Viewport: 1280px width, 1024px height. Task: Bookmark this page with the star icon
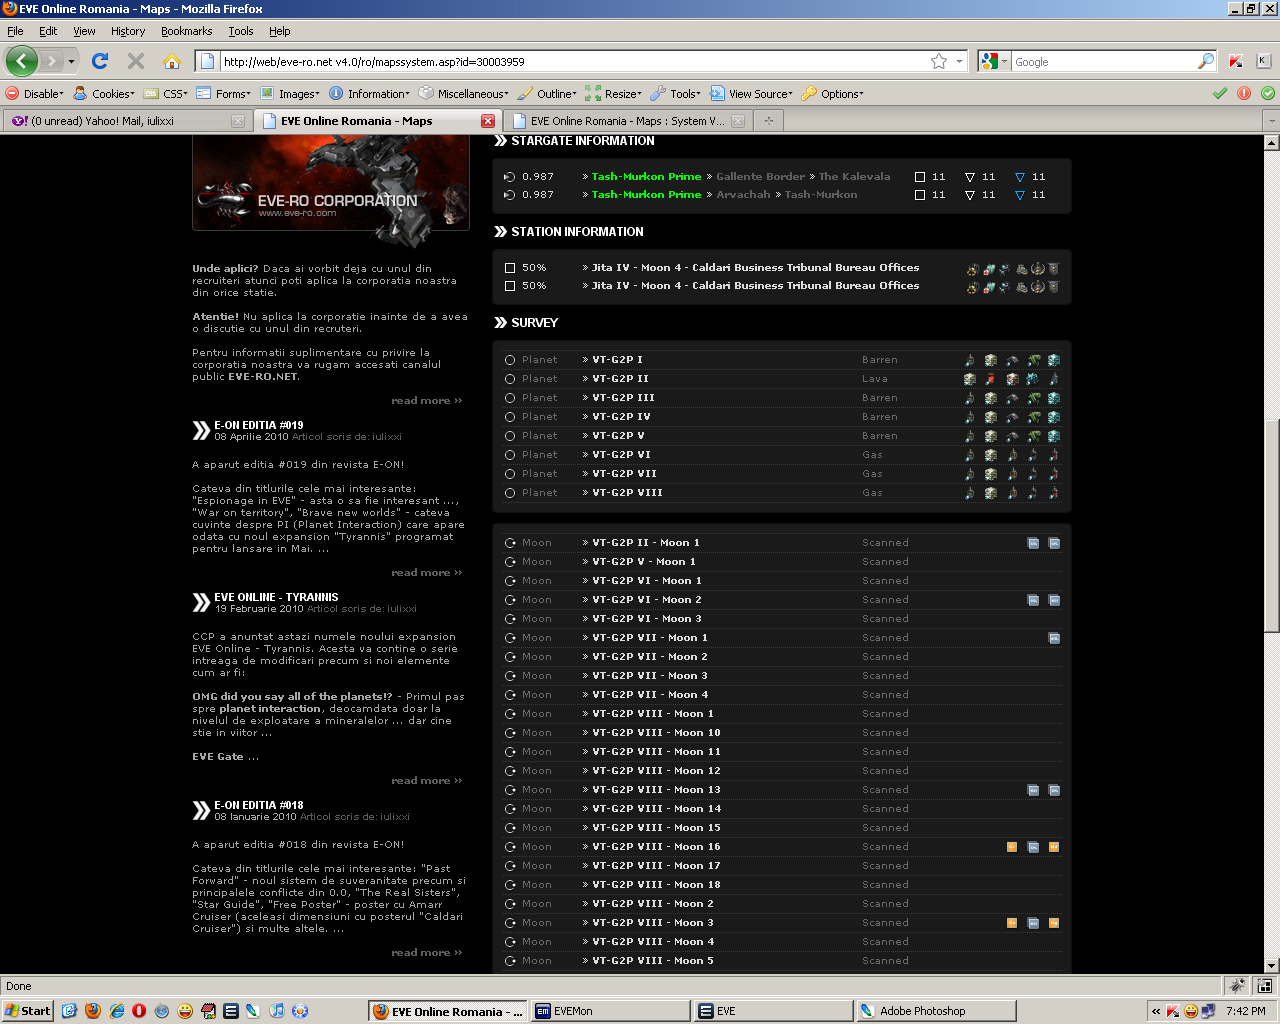coord(939,61)
